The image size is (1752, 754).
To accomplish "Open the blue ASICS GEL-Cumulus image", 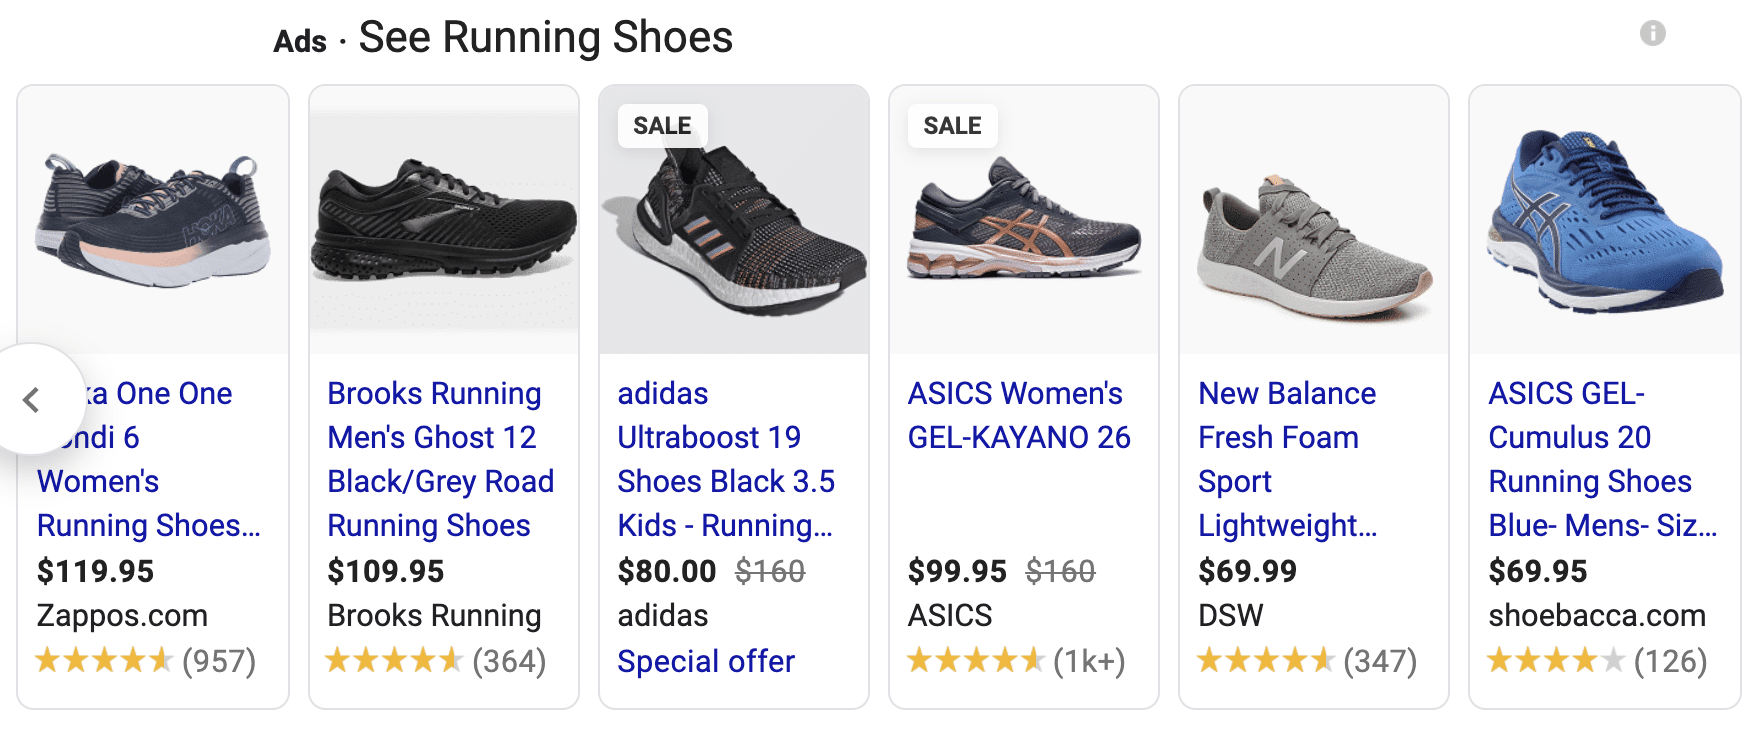I will 1604,220.
